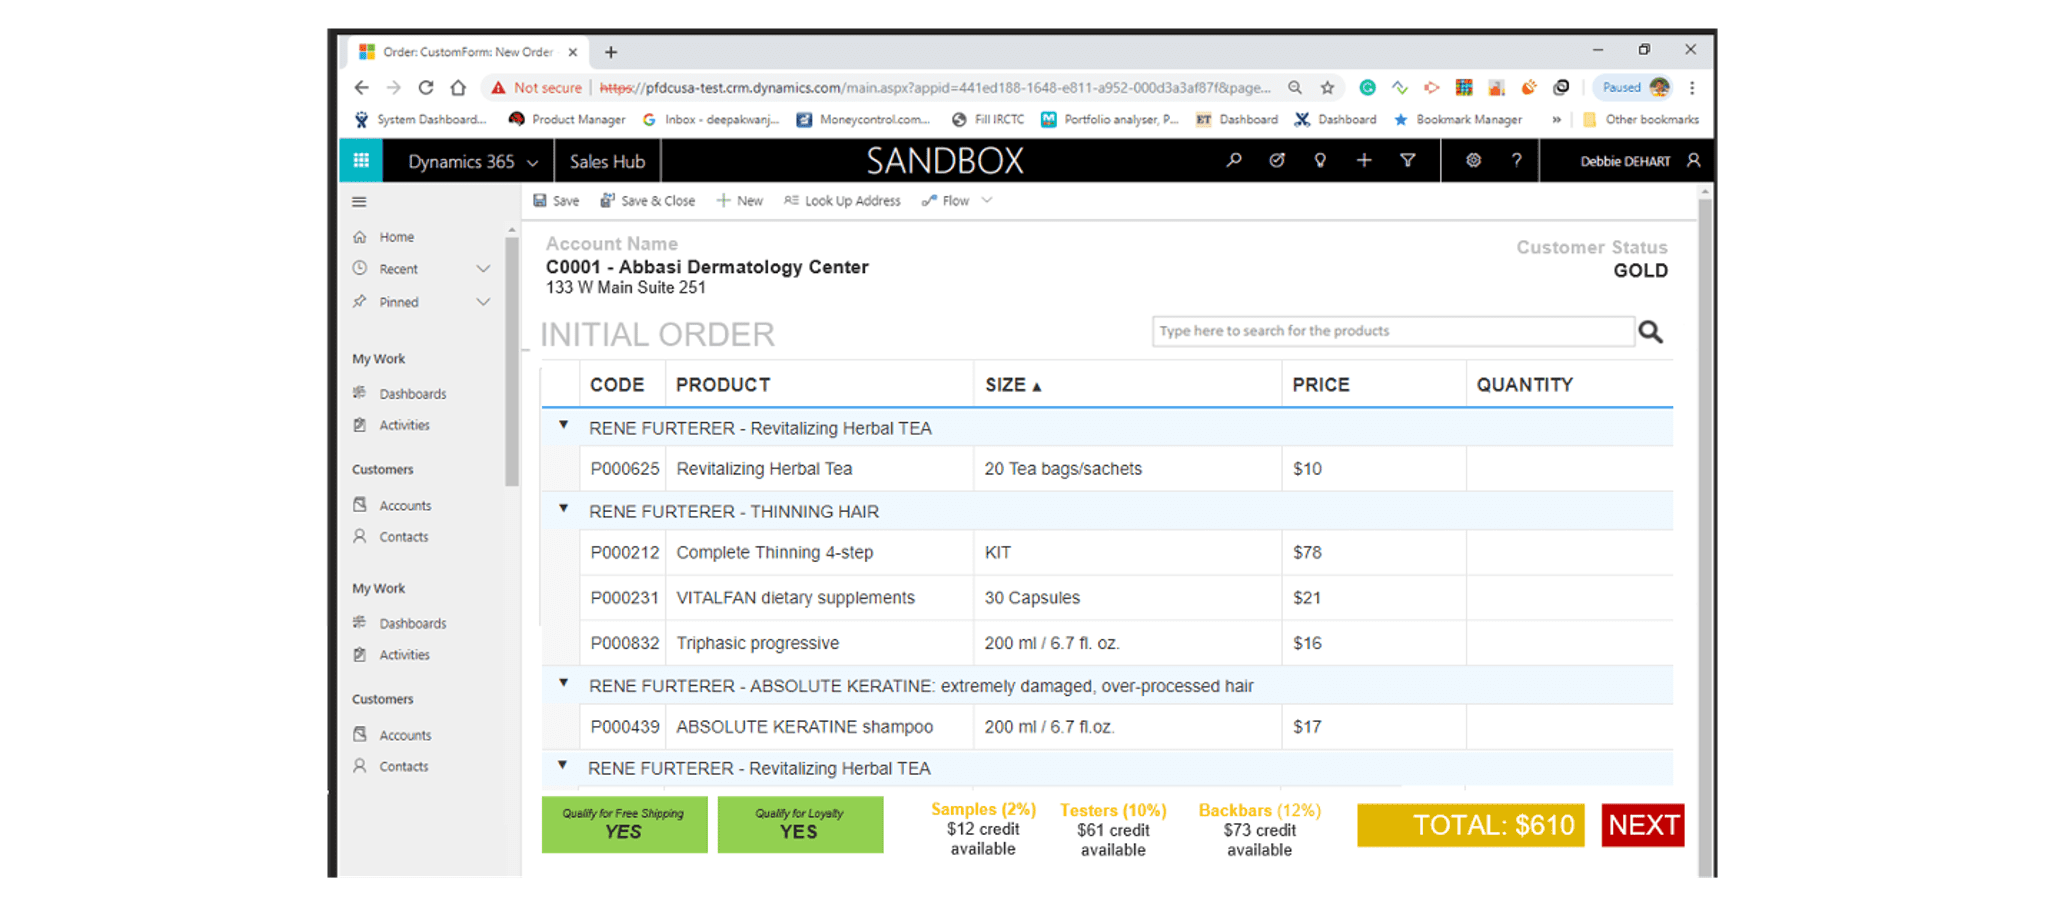2048x907 pixels.
Task: Click the Grammarly green extension icon
Action: (1367, 88)
